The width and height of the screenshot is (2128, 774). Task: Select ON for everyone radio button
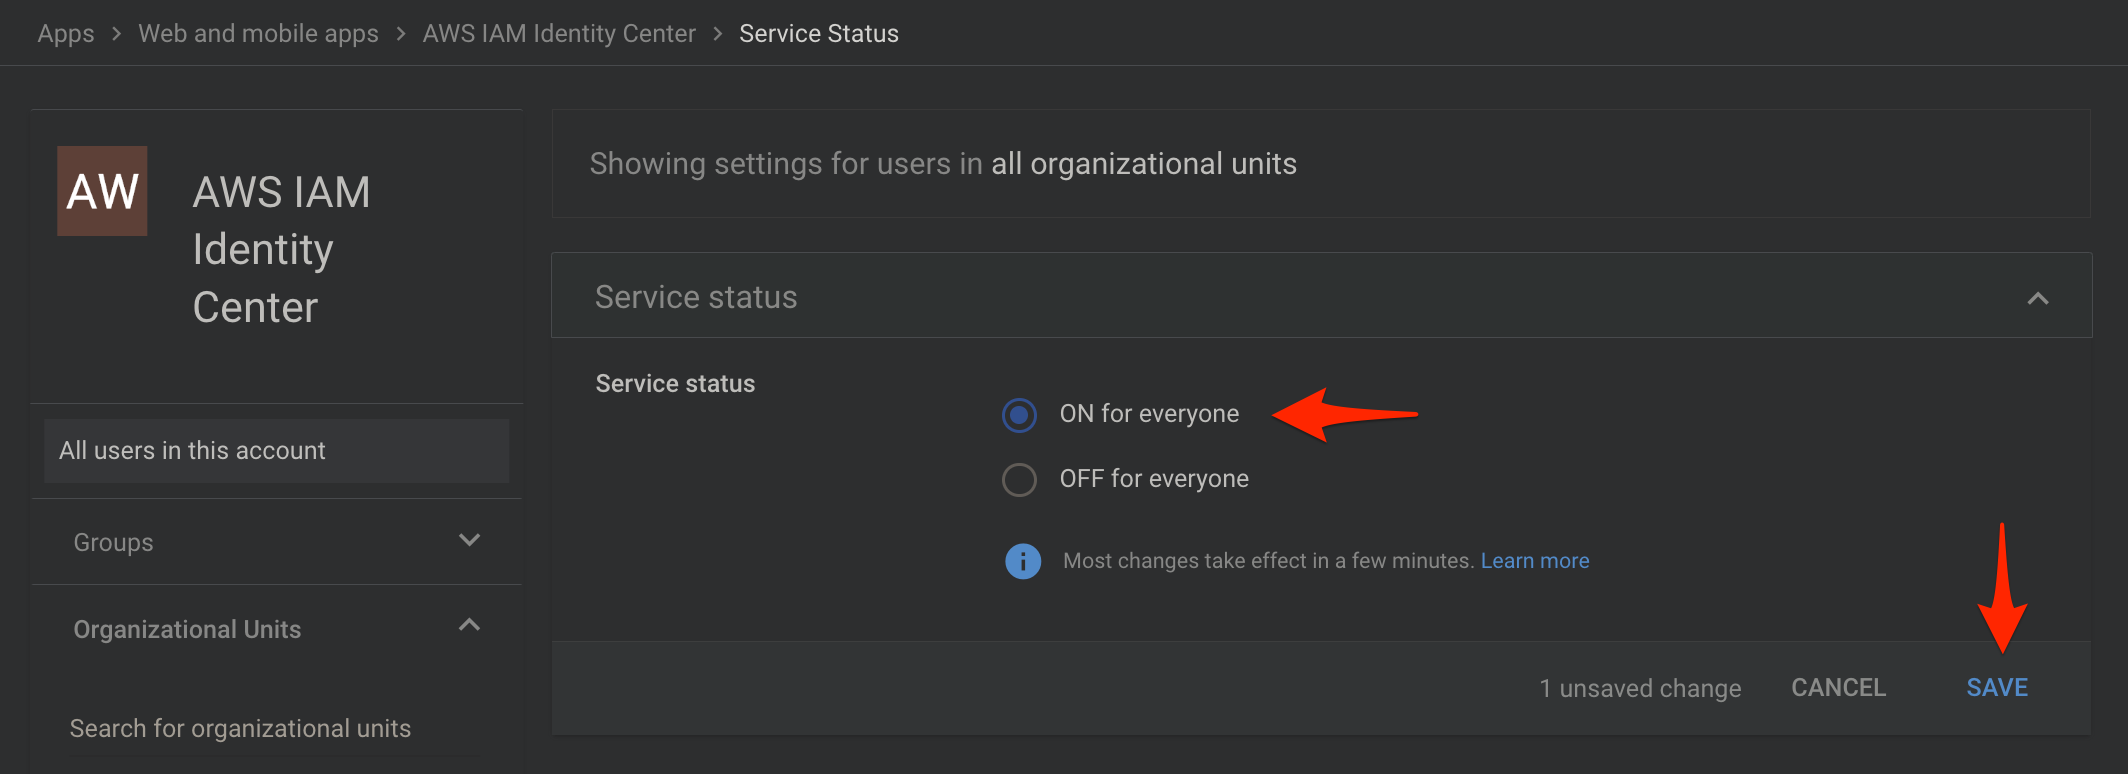[x=1019, y=414]
